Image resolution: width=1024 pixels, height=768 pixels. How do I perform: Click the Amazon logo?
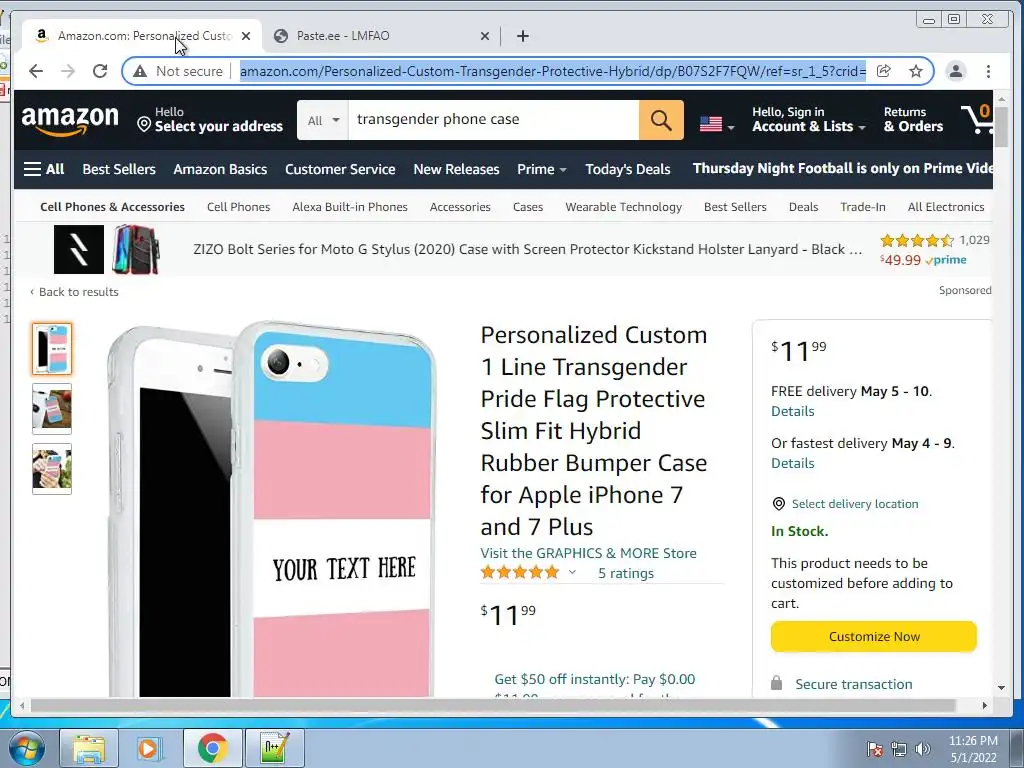pyautogui.click(x=70, y=121)
